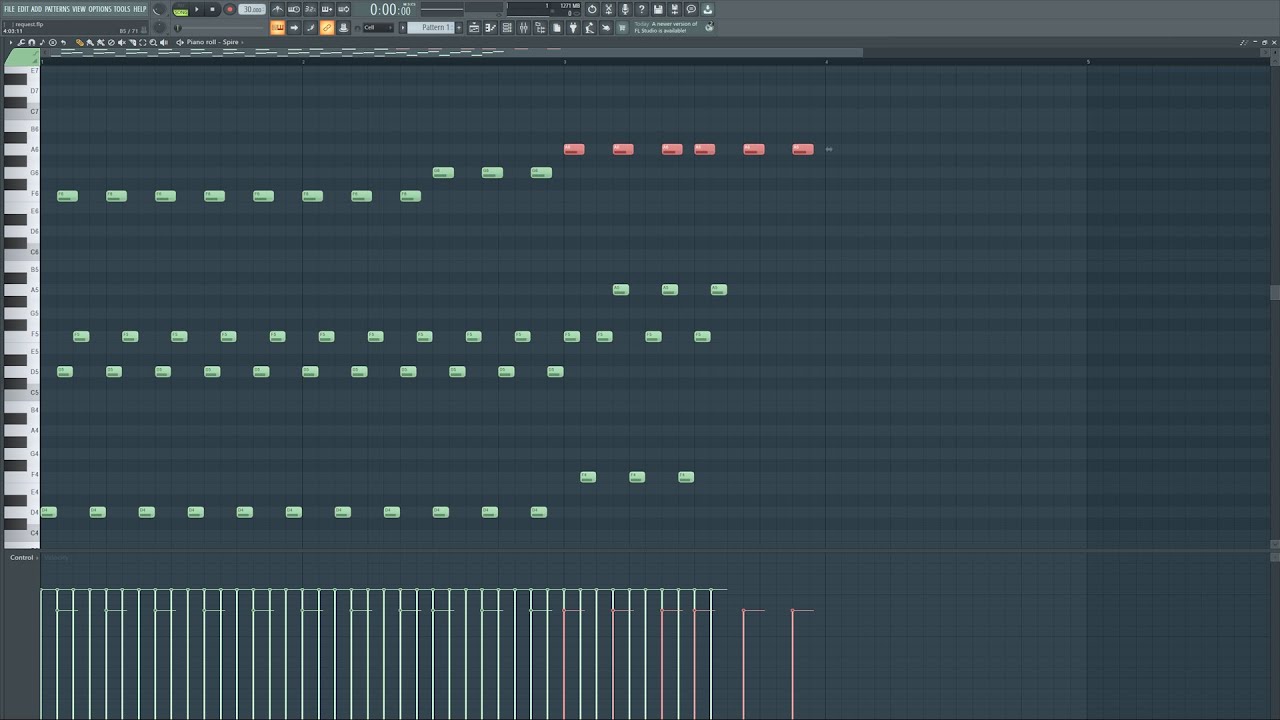Screen dimensions: 1280x720
Task: Adjust the main pitch knob
Action: pyautogui.click(x=159, y=28)
